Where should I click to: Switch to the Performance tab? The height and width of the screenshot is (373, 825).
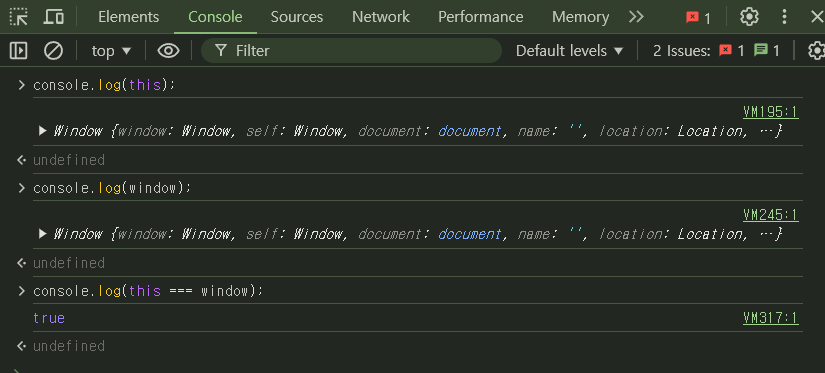(480, 17)
